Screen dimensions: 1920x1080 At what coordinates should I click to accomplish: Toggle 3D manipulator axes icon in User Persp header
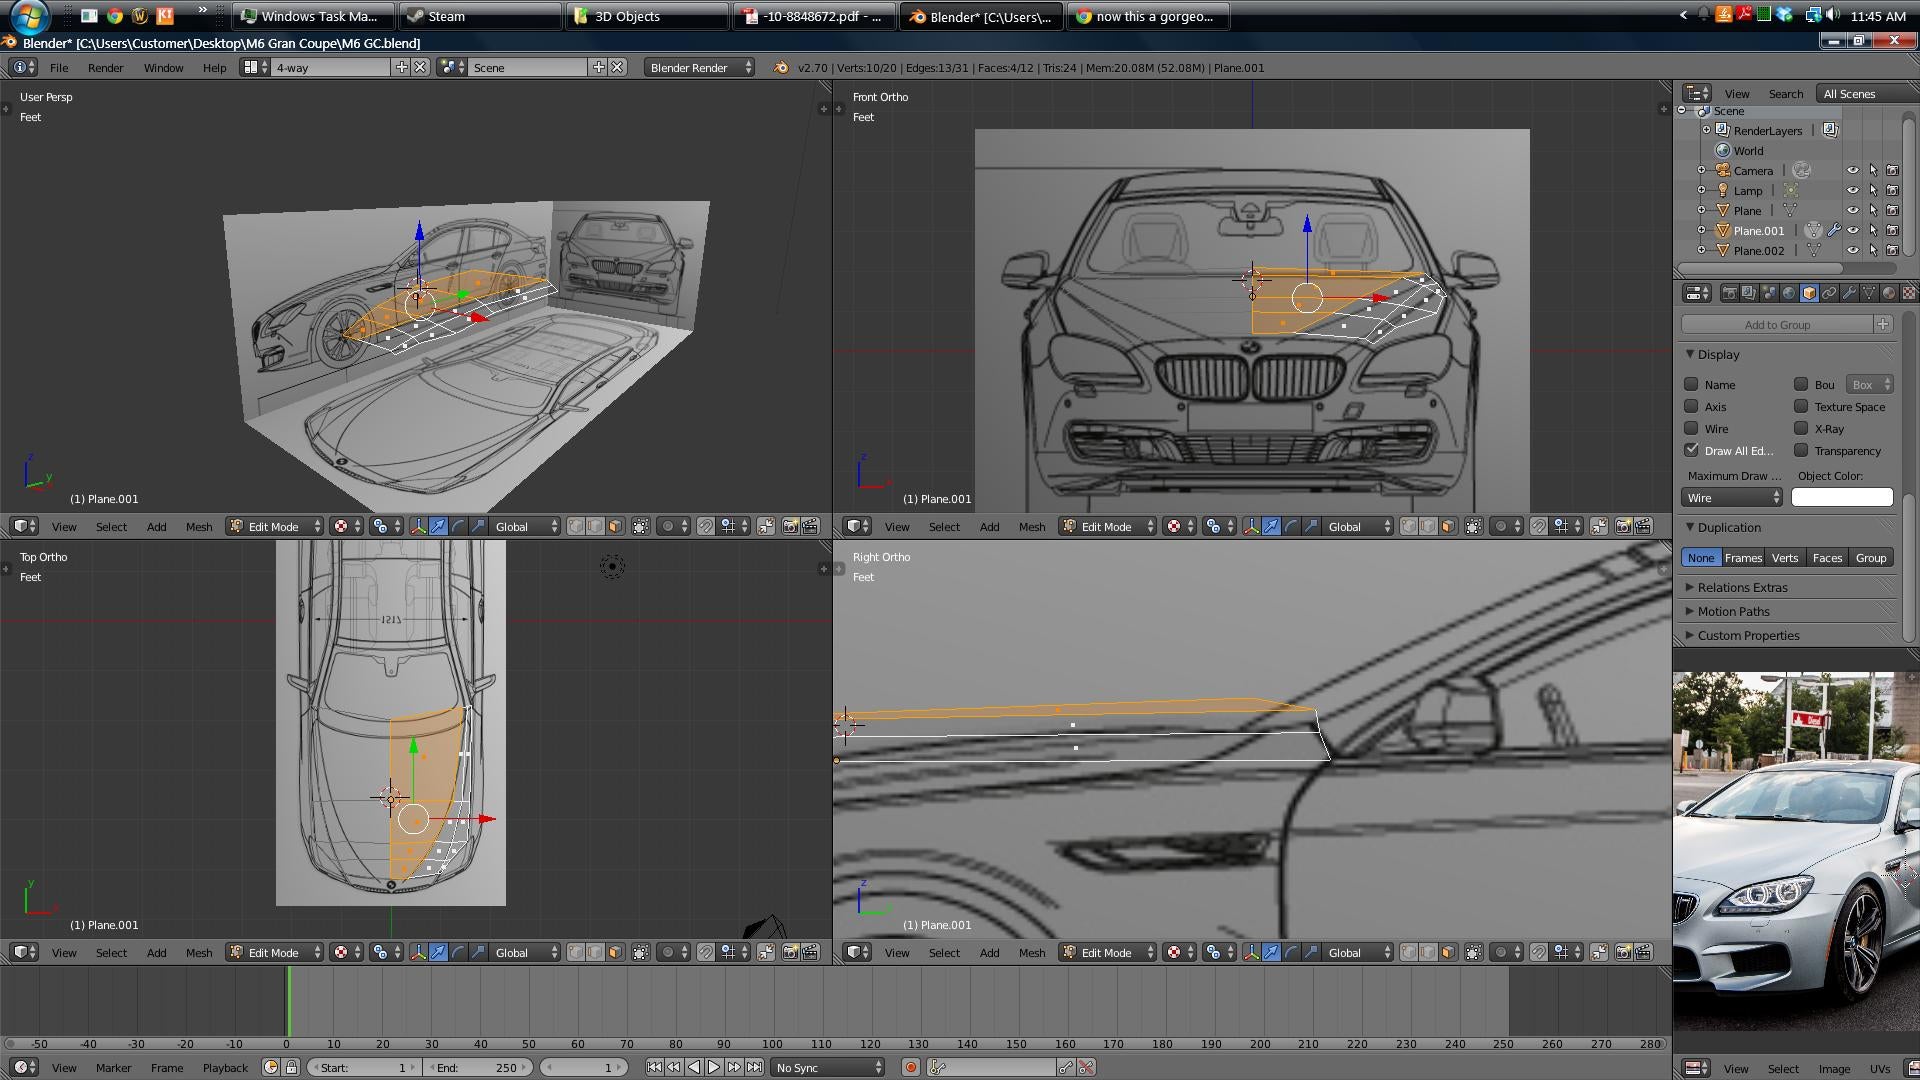click(x=418, y=526)
